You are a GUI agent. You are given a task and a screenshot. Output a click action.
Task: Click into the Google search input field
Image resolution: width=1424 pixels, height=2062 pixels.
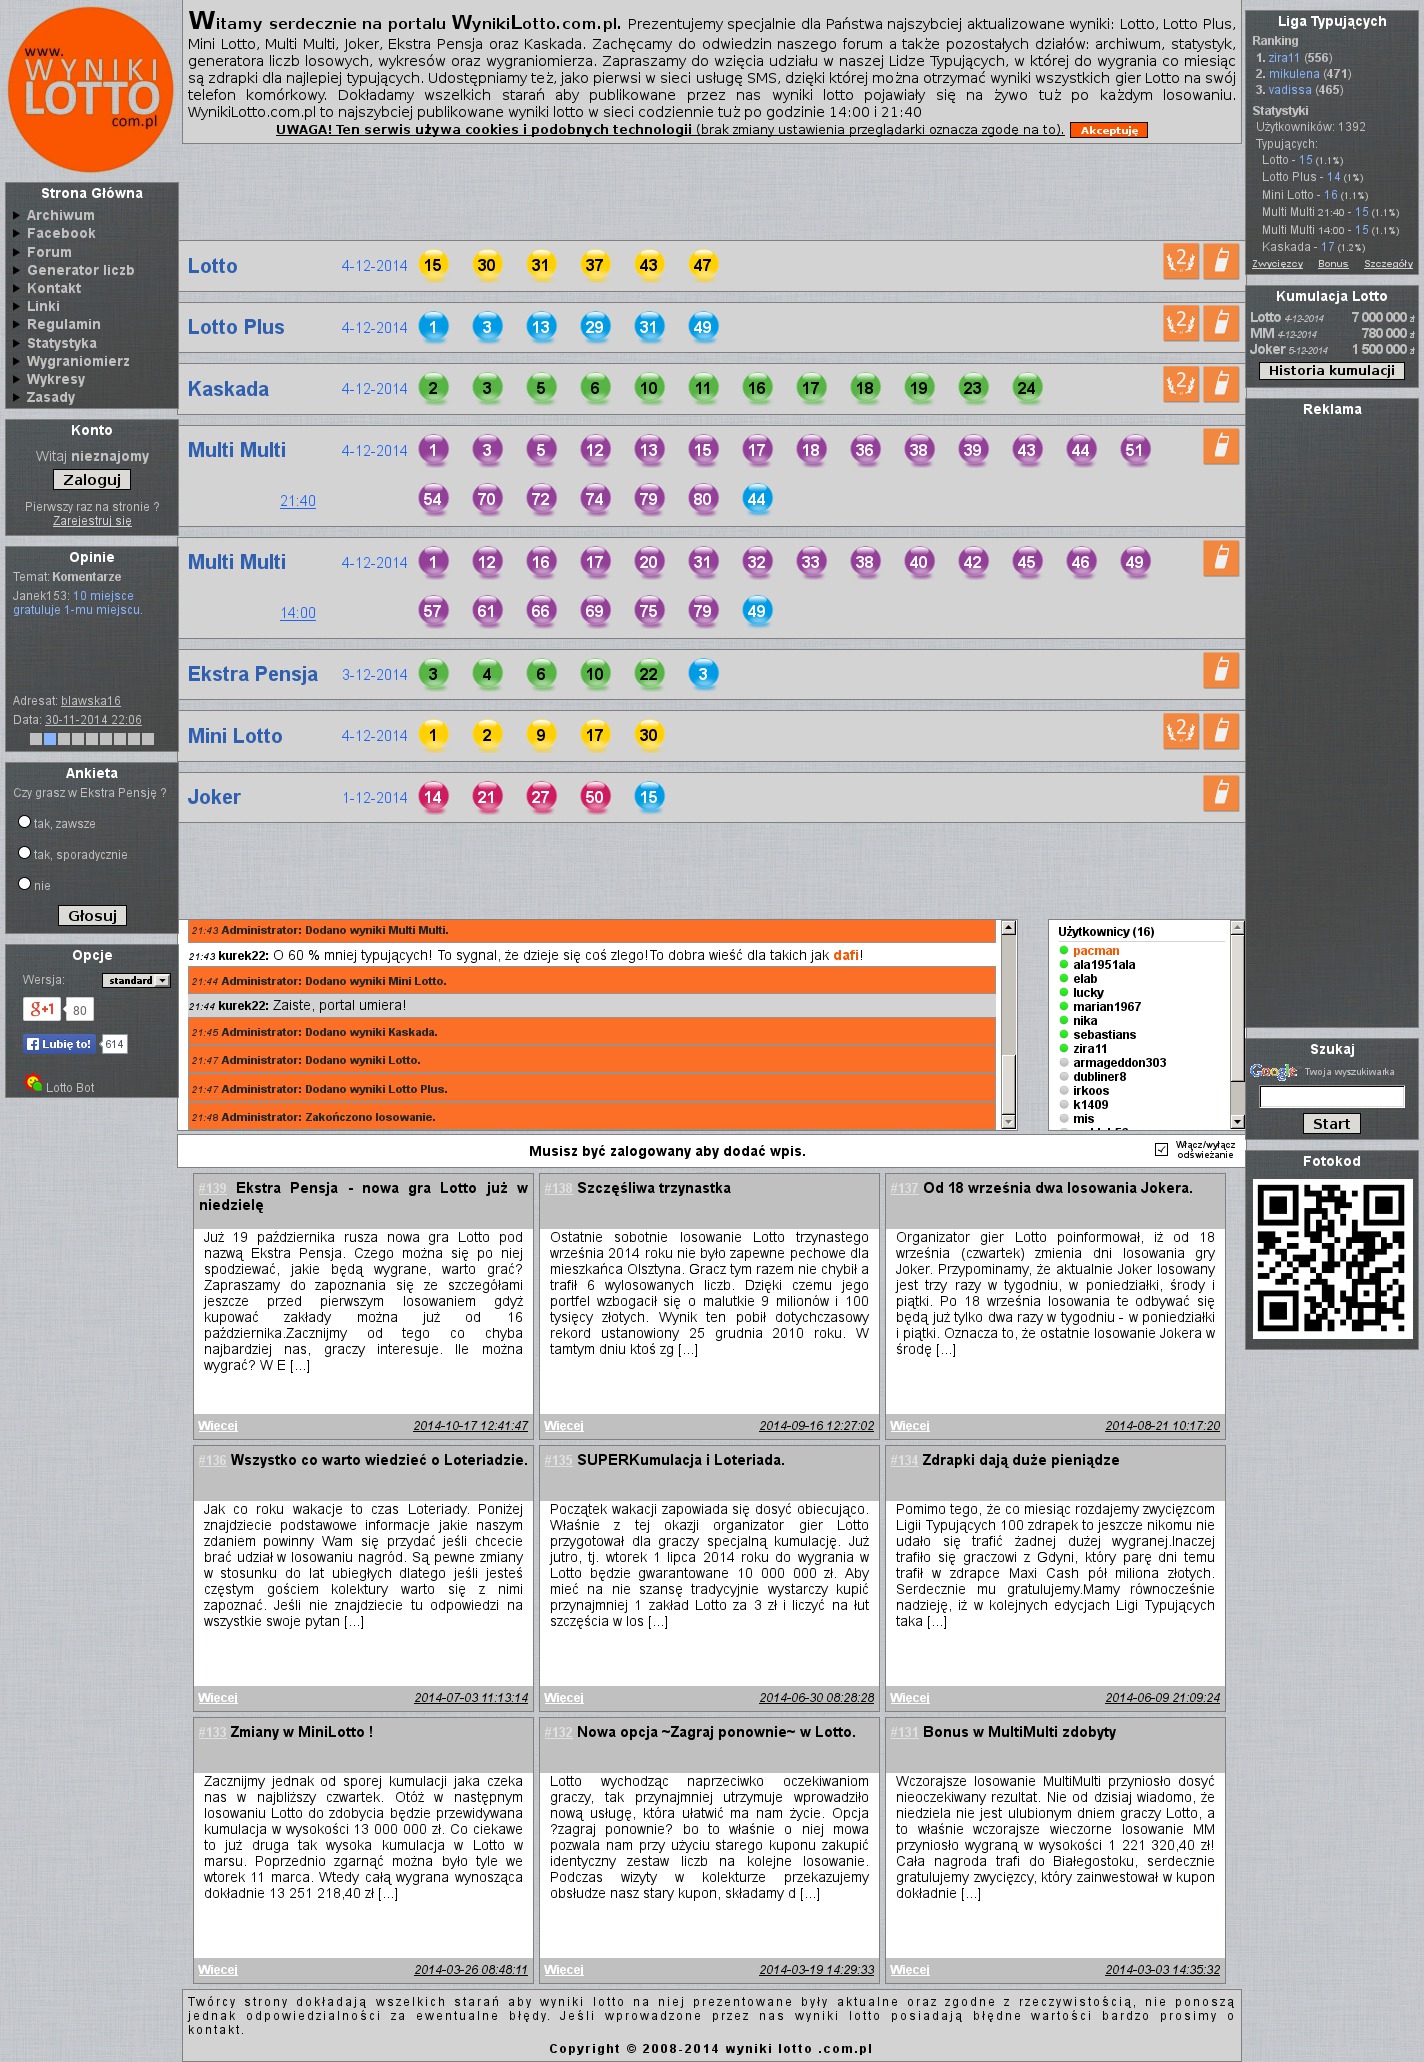click(x=1332, y=1097)
